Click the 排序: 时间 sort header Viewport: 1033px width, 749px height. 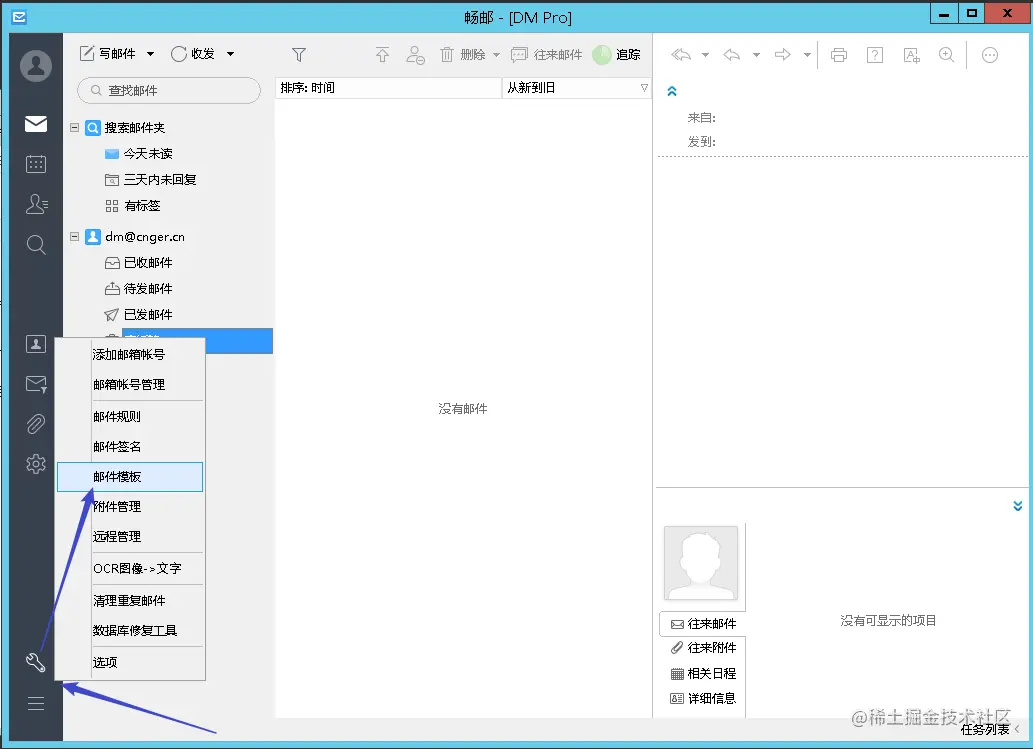point(388,88)
